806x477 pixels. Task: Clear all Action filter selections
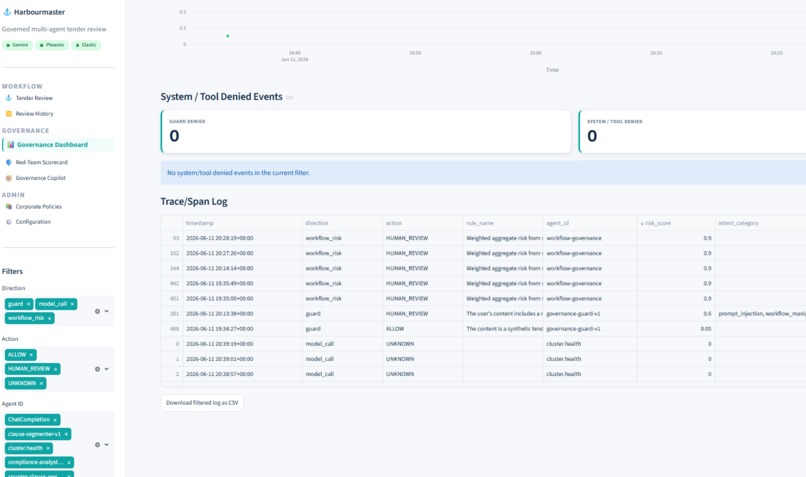(x=97, y=369)
